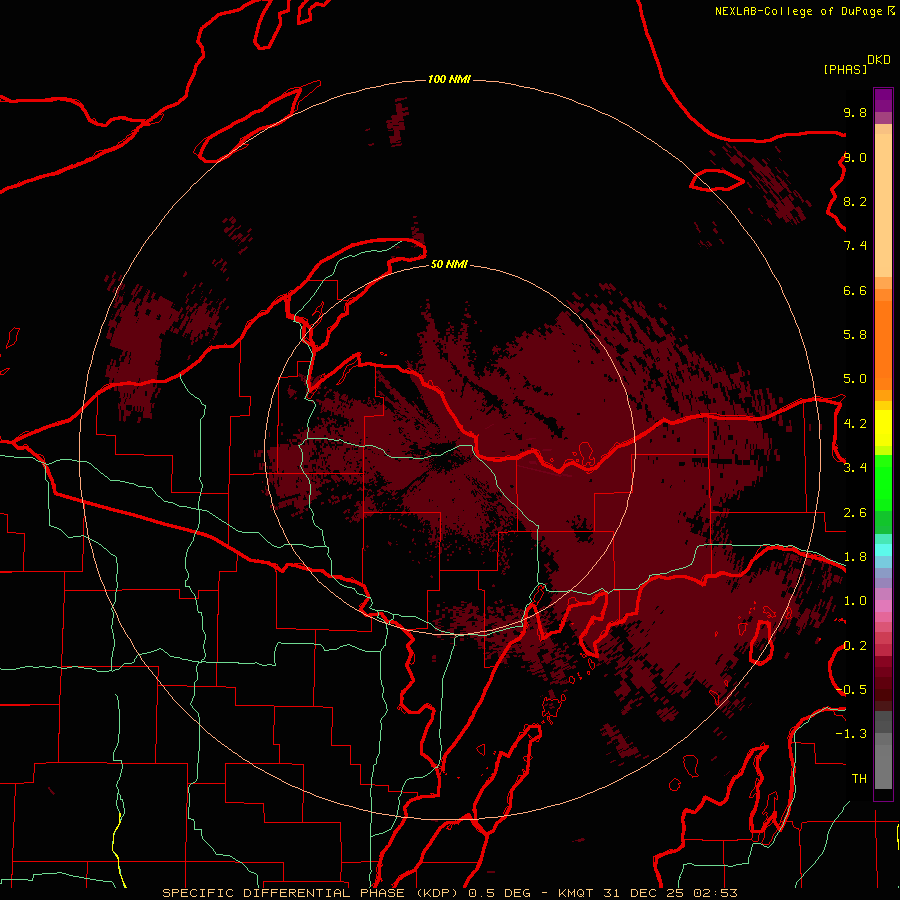Image resolution: width=900 pixels, height=900 pixels.
Task: Click the 50 NMI range ring label
Action: (x=449, y=264)
